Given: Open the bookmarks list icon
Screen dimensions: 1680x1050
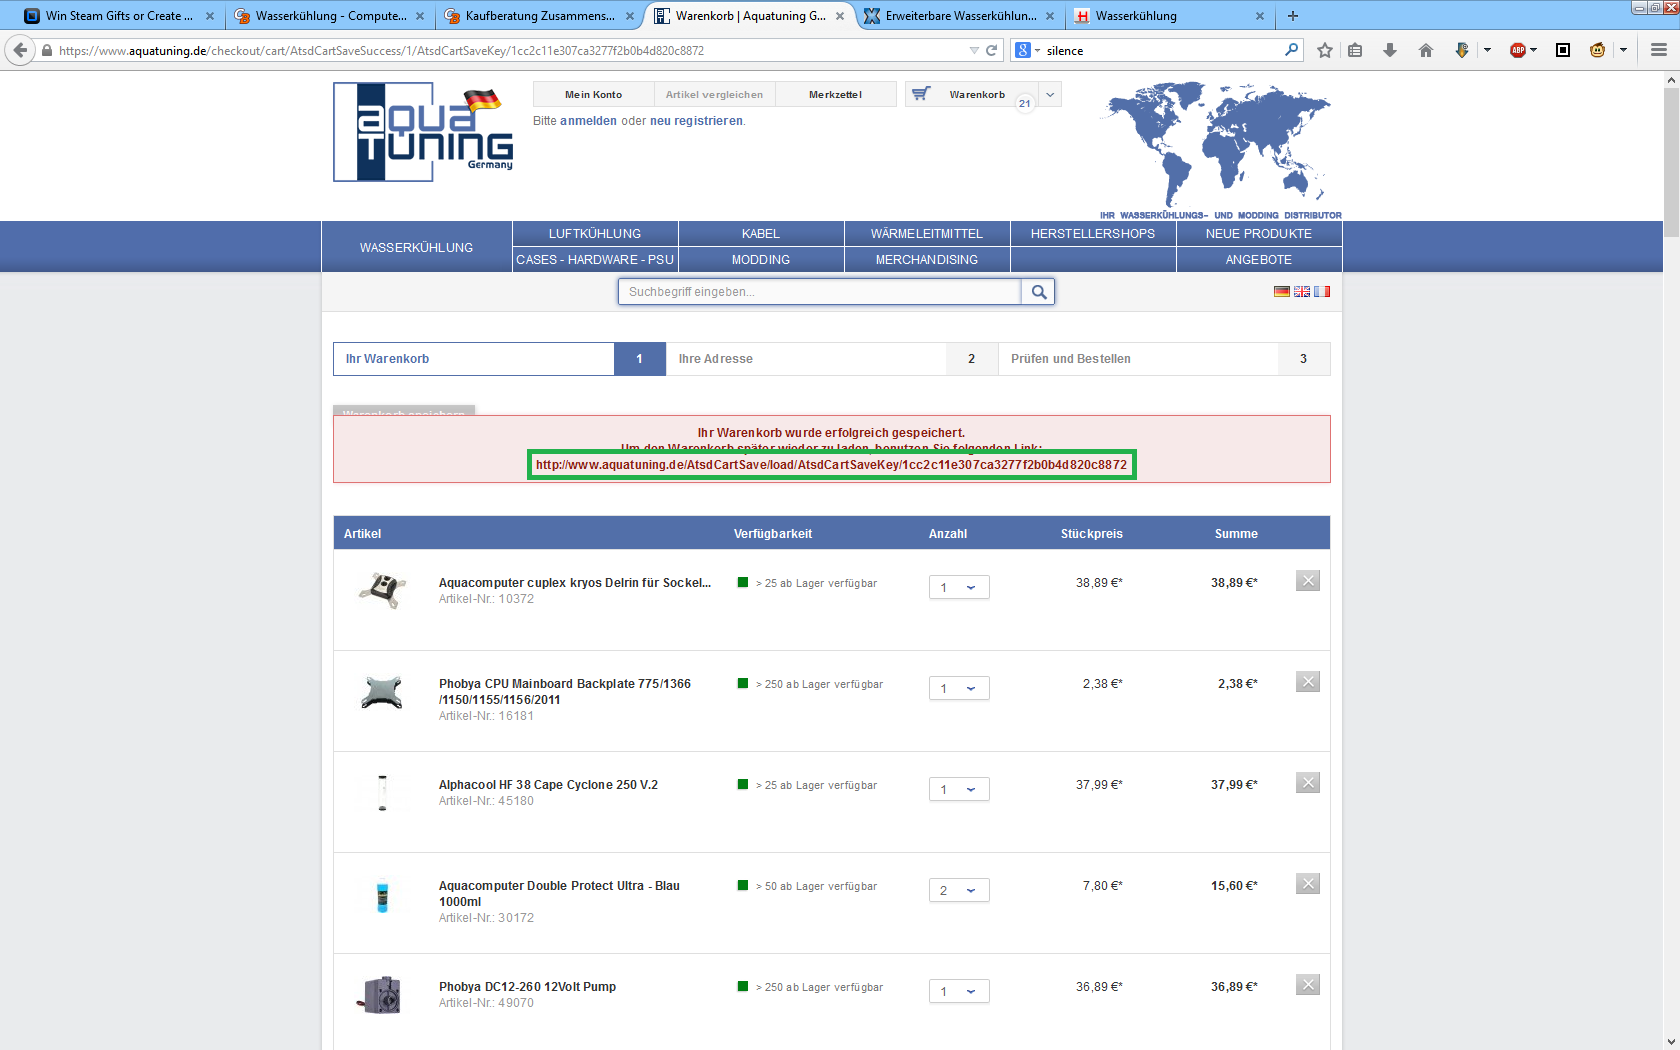Looking at the screenshot, I should point(1355,50).
